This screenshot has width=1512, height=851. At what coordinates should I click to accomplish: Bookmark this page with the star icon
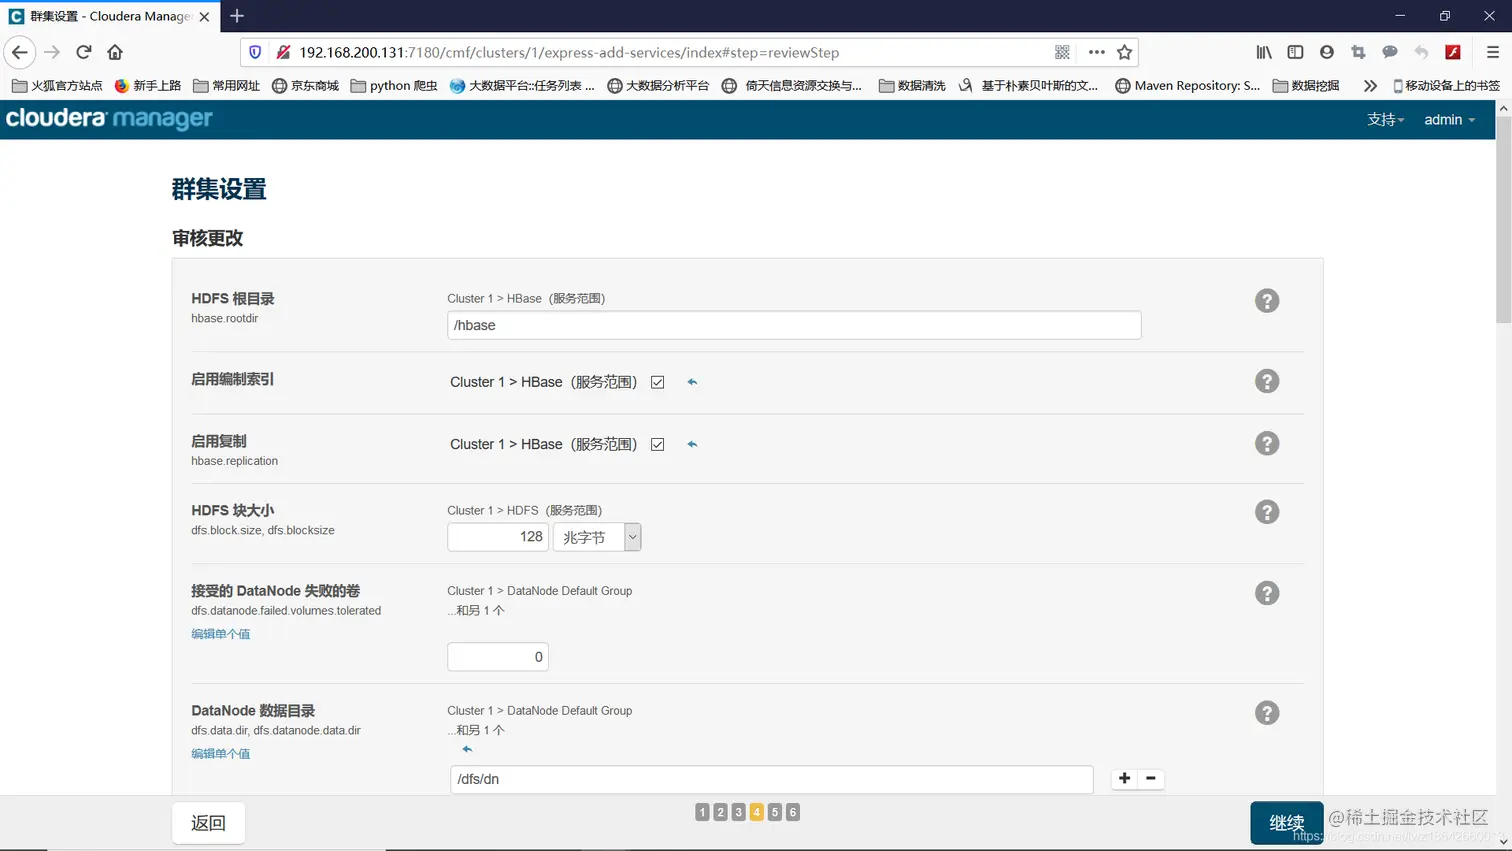1125,52
